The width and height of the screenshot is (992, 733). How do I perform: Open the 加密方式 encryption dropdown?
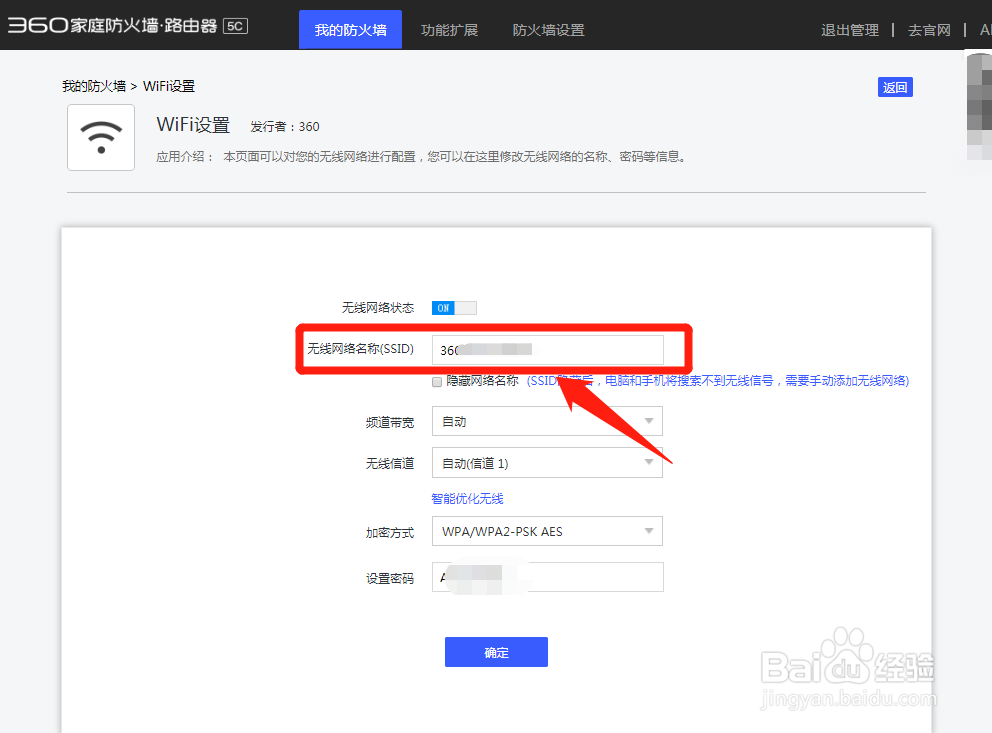click(x=547, y=531)
